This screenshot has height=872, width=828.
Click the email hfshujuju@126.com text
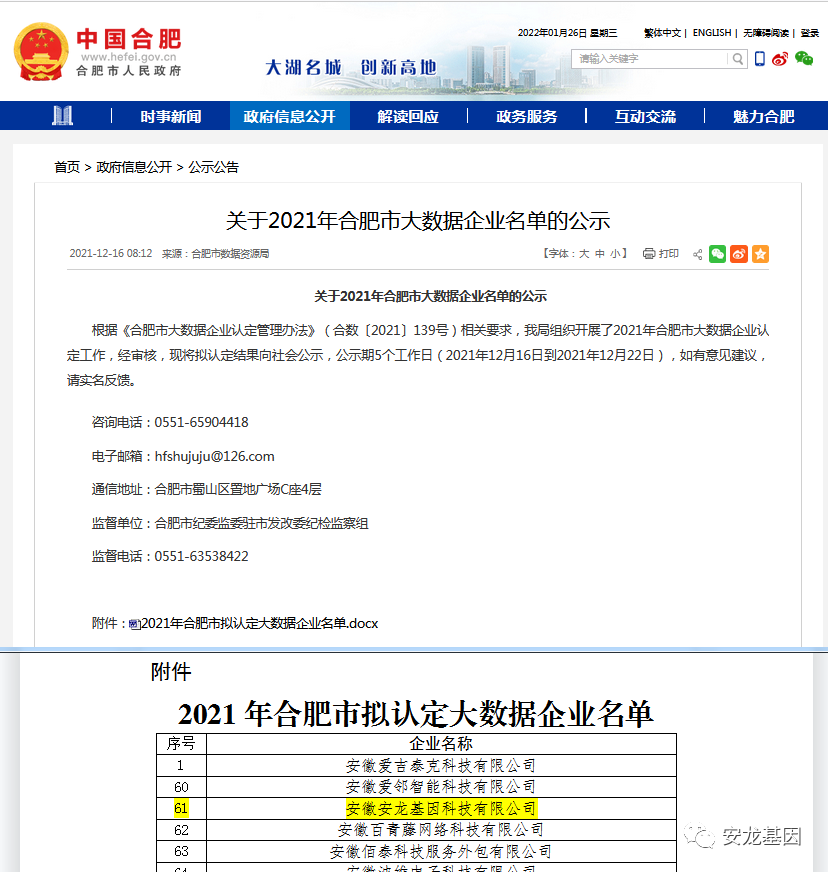tap(214, 456)
